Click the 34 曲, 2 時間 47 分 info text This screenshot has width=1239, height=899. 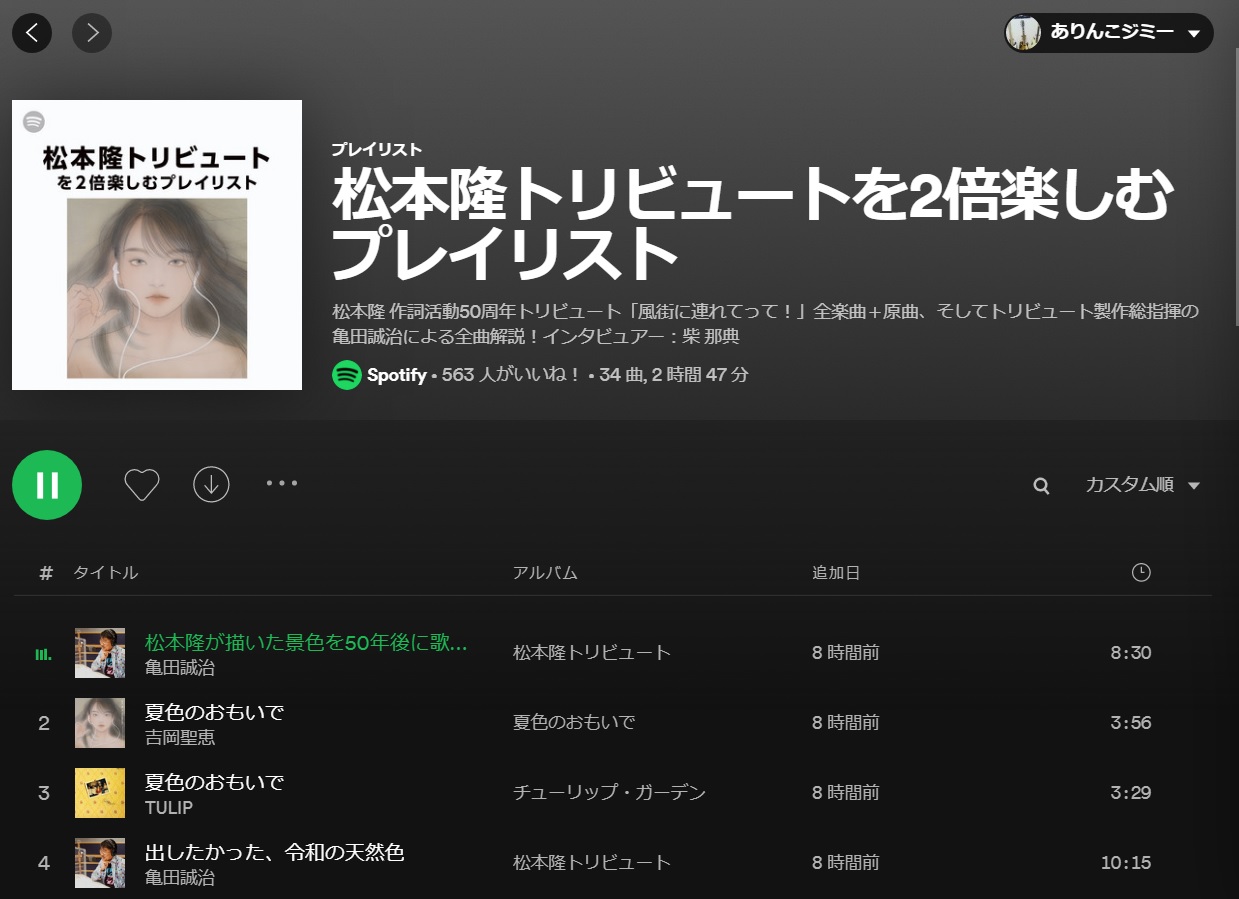pos(674,375)
